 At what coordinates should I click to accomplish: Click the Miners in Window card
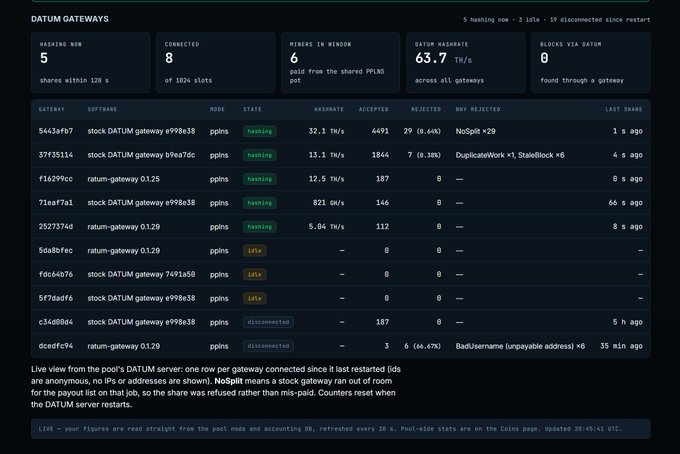[x=340, y=62]
